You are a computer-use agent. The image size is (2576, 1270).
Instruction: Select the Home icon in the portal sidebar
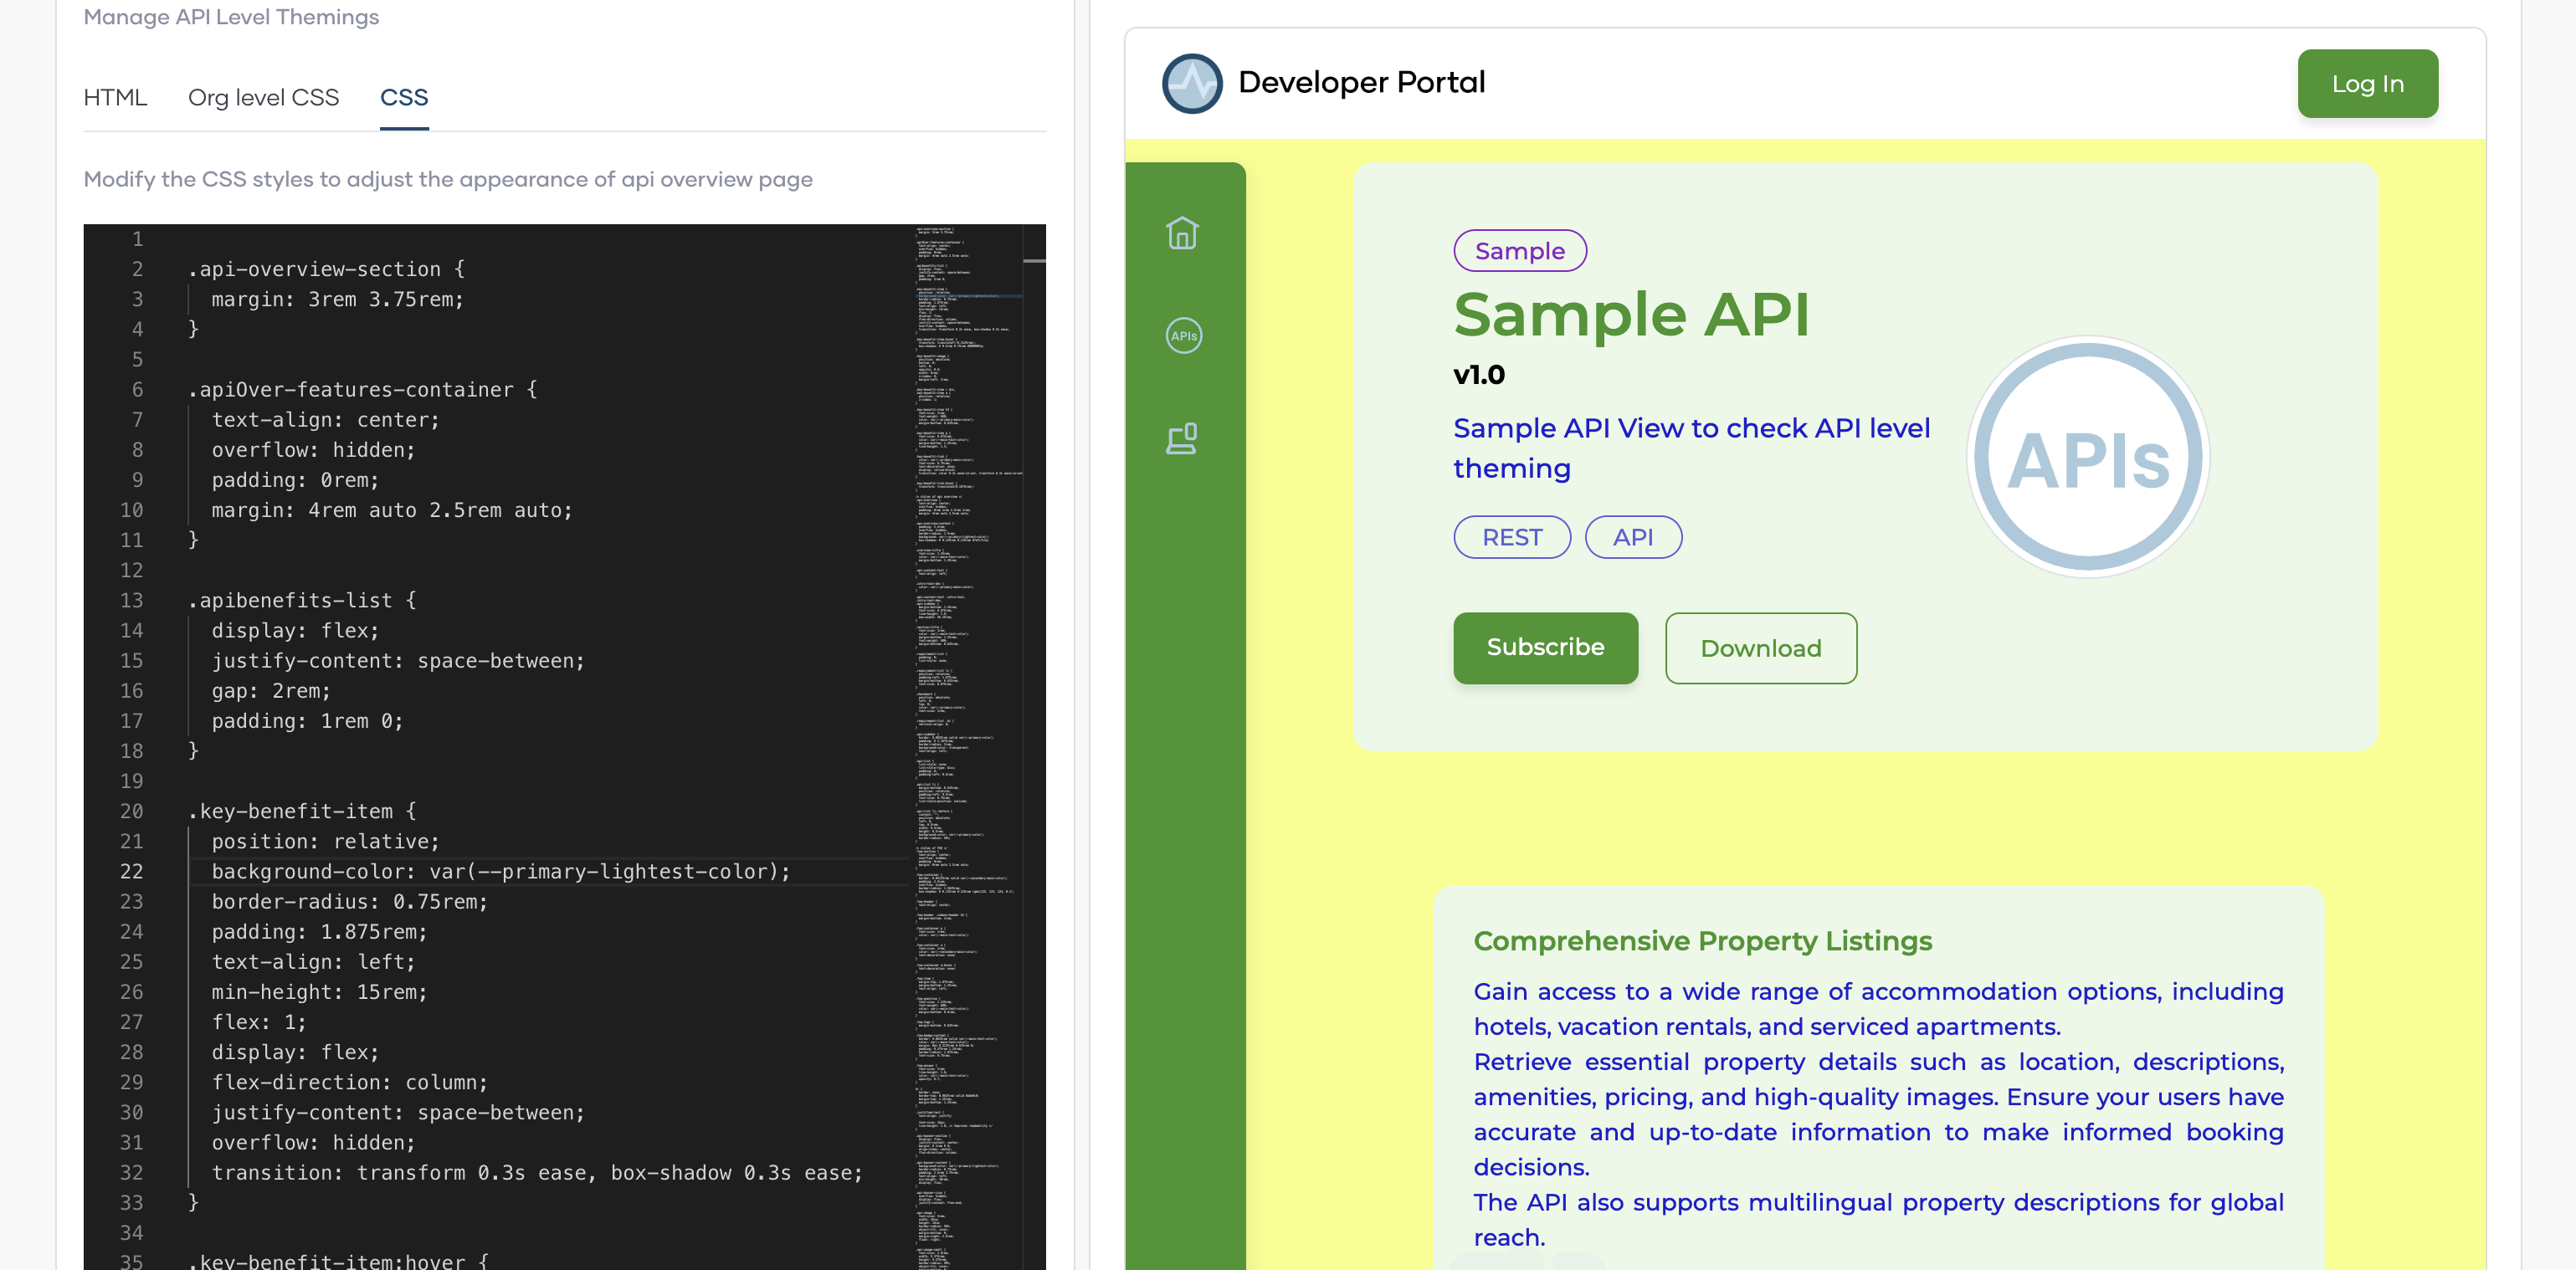1183,234
